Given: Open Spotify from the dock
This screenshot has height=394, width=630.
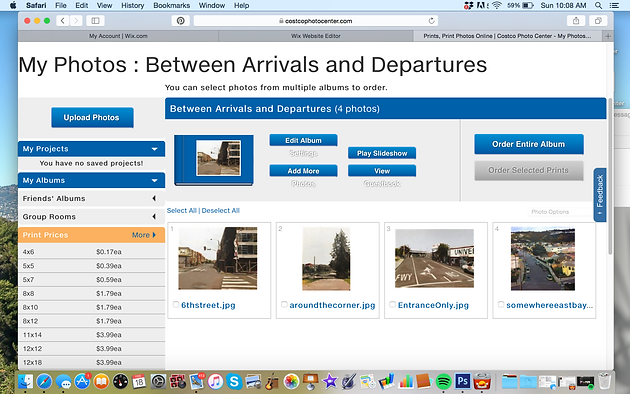Looking at the screenshot, I should coord(443,381).
